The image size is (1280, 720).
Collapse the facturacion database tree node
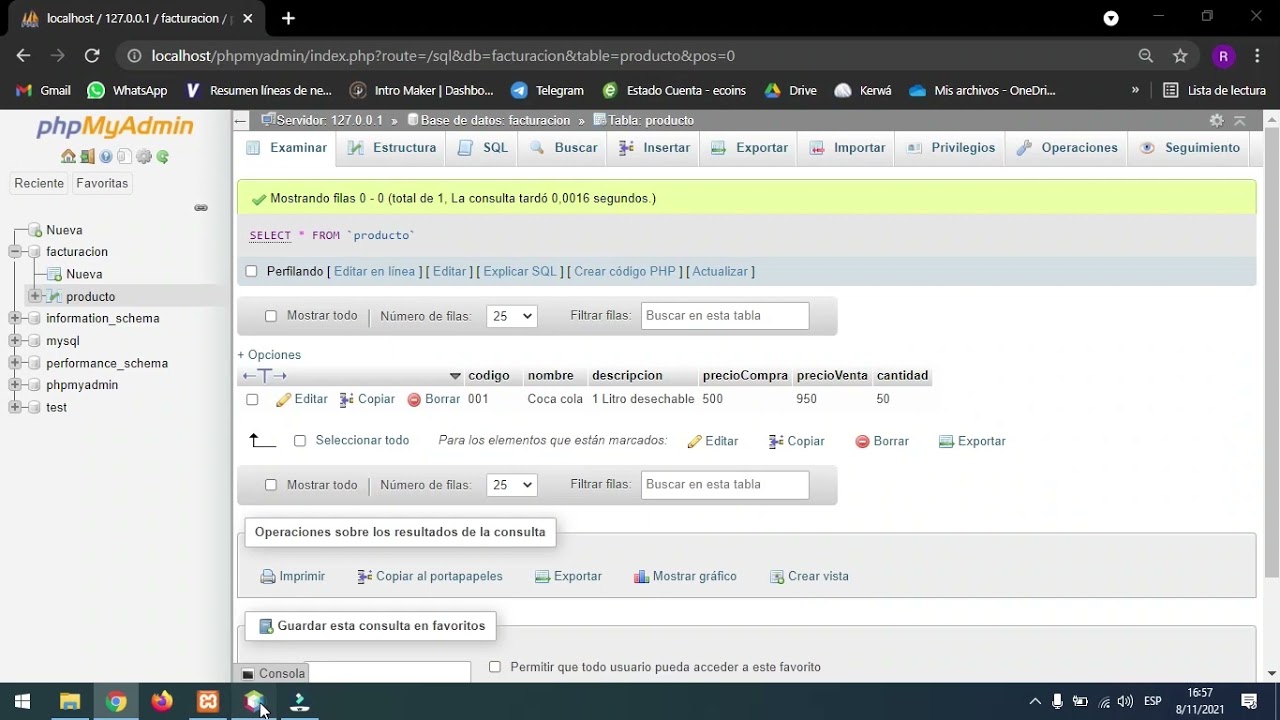pos(15,252)
